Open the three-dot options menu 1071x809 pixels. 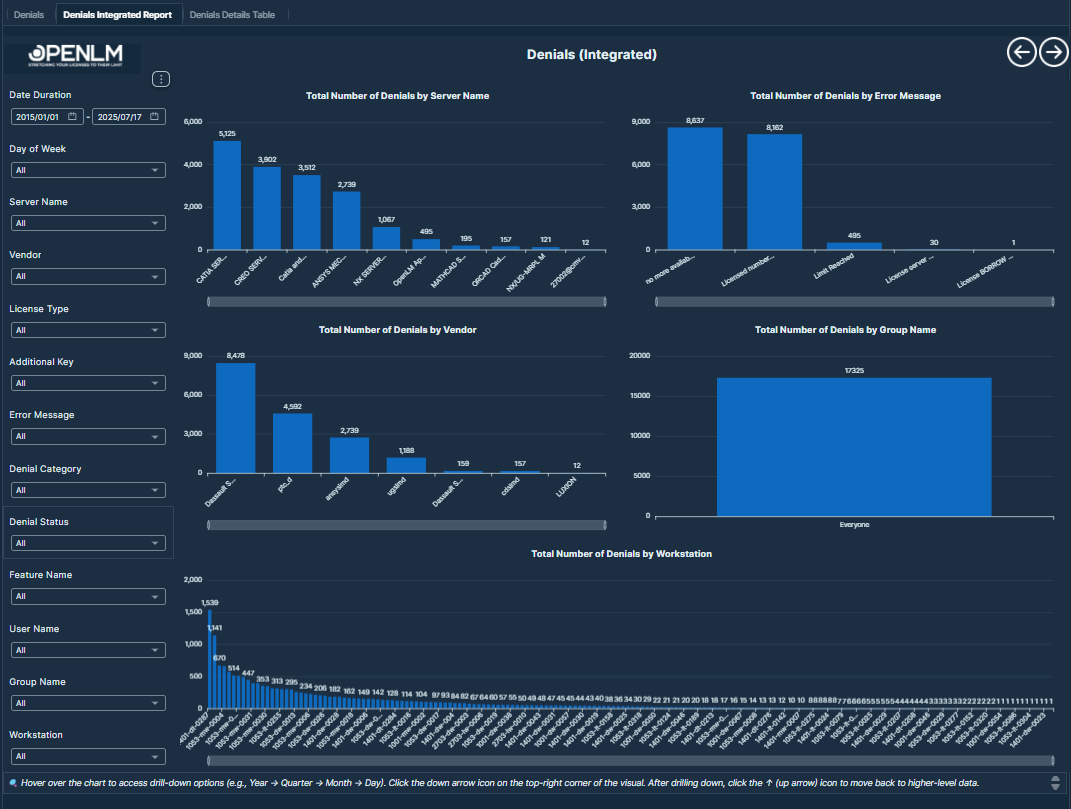tap(161, 79)
